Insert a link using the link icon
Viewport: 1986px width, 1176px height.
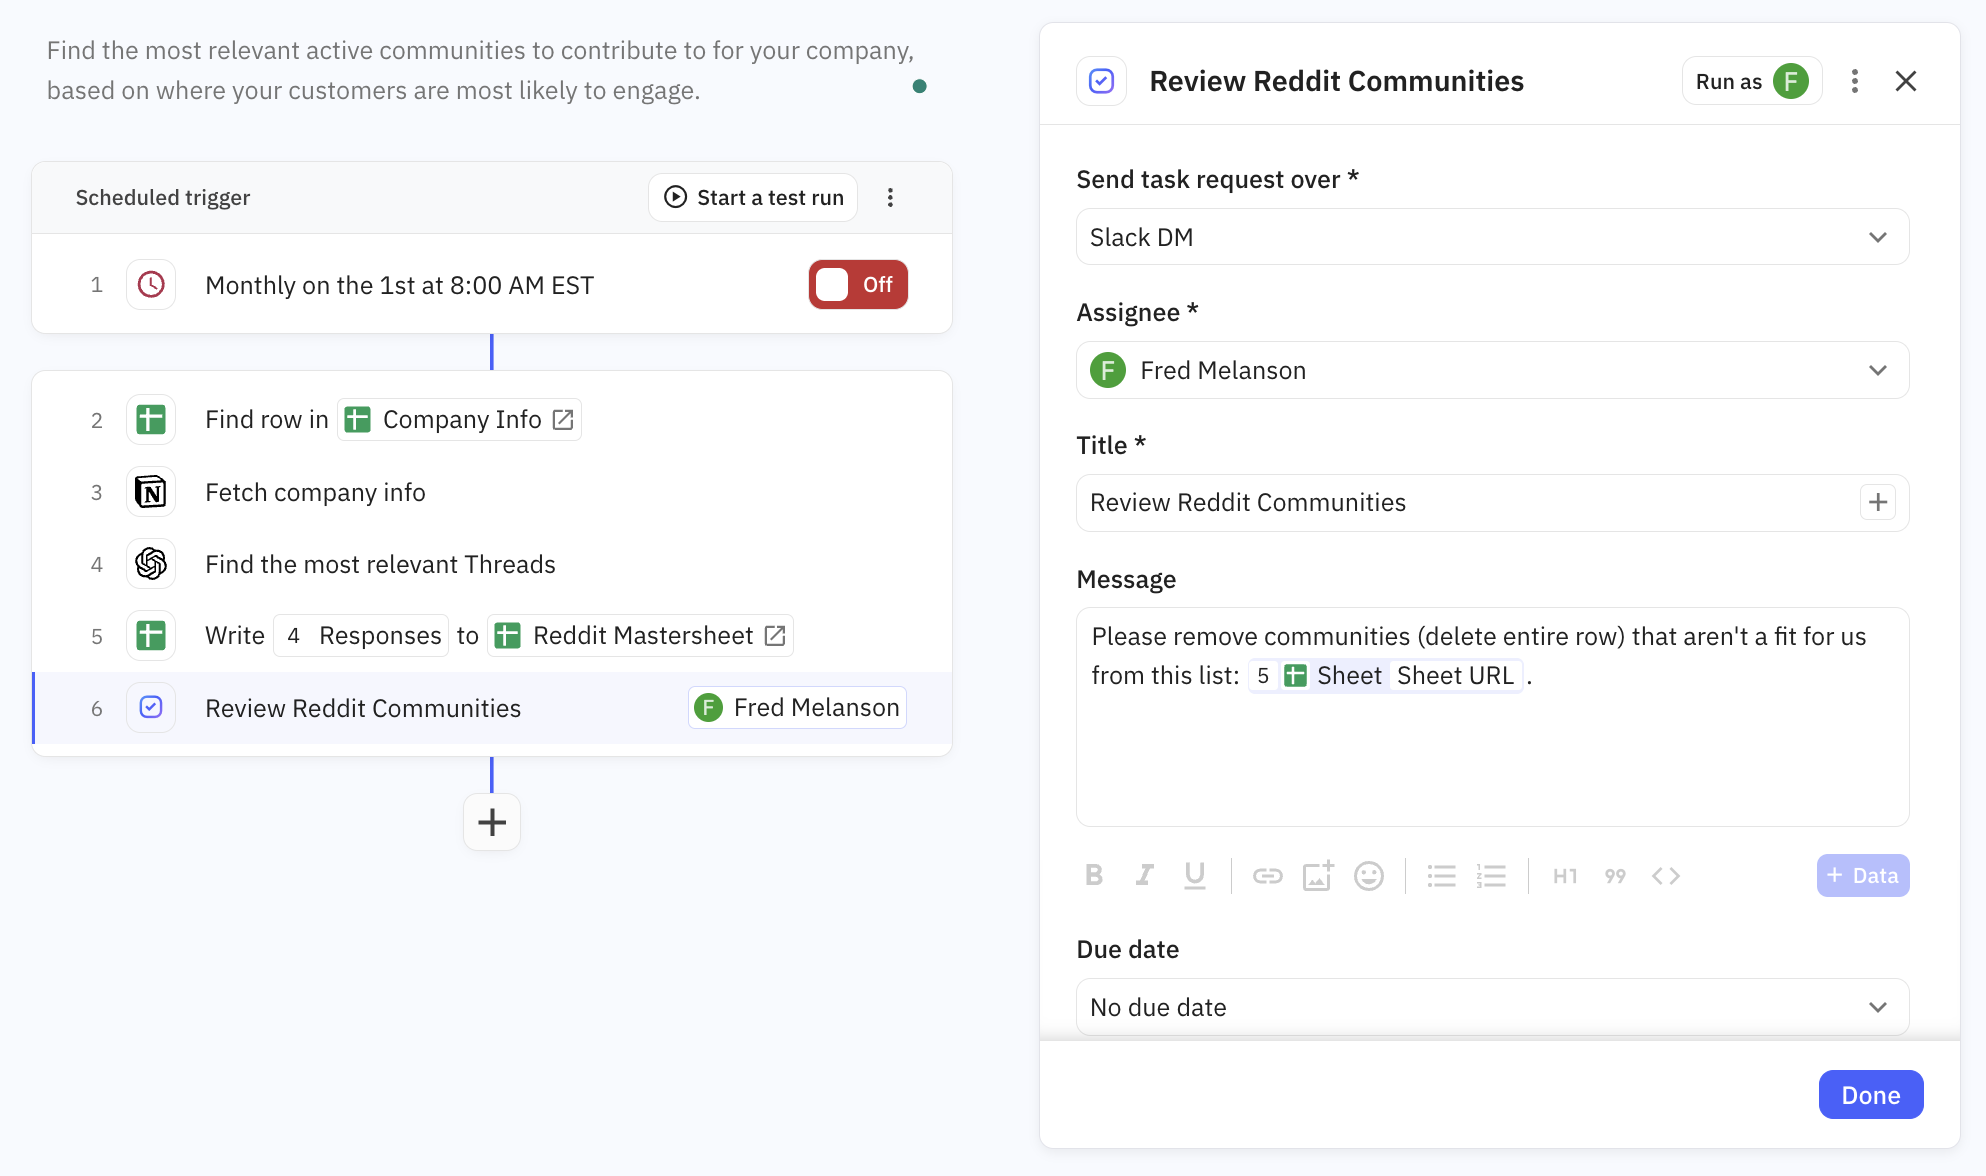tap(1267, 876)
